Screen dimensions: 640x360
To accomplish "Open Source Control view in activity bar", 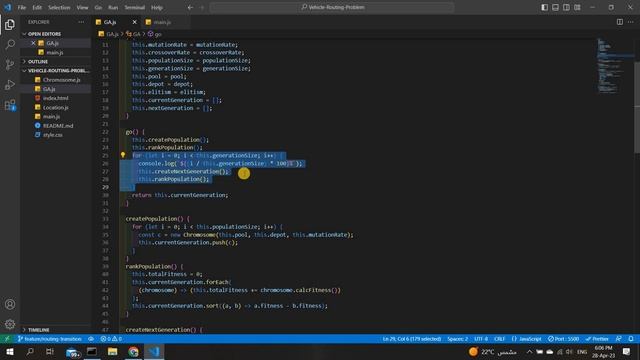I will 10,64.
